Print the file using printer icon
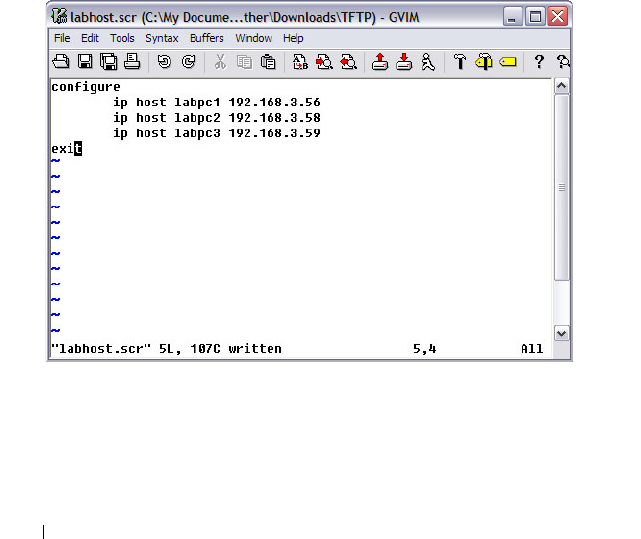The height and width of the screenshot is (539, 641). click(132, 62)
